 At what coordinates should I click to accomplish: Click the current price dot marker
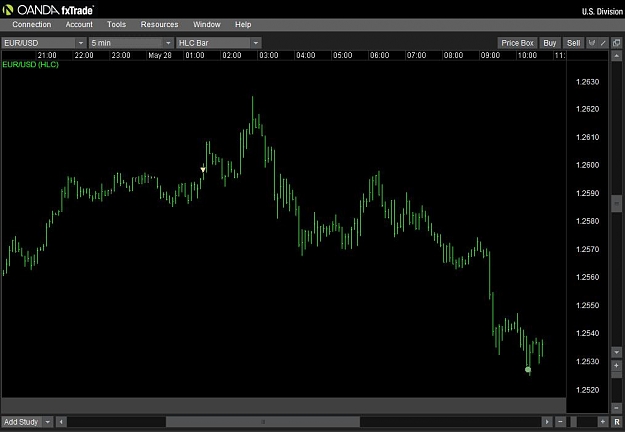[528, 369]
